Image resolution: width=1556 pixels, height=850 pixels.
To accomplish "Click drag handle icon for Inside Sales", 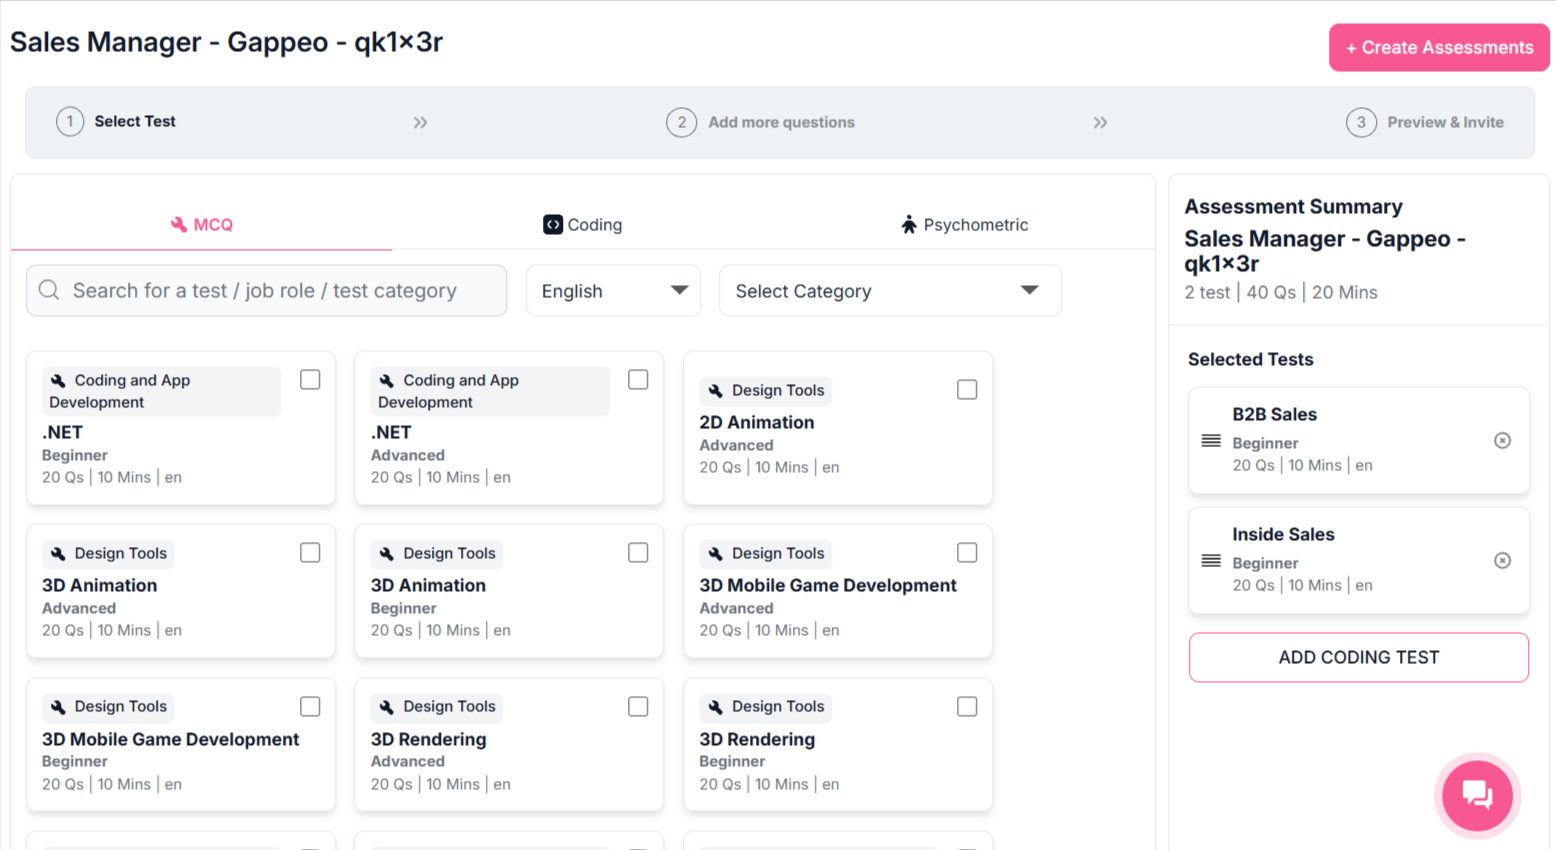I will coord(1211,561).
